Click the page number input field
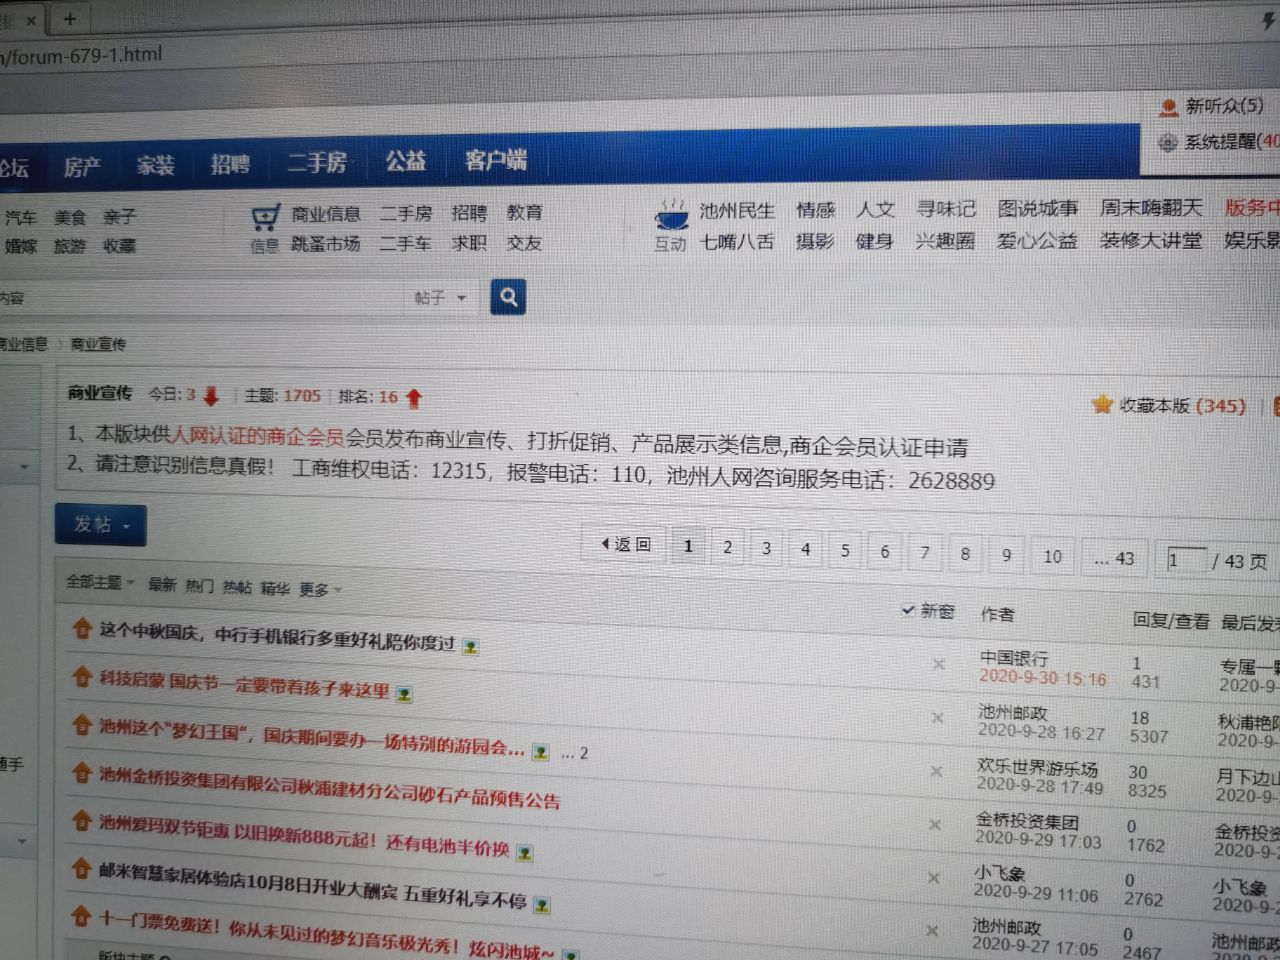This screenshot has height=960, width=1280. (1184, 560)
